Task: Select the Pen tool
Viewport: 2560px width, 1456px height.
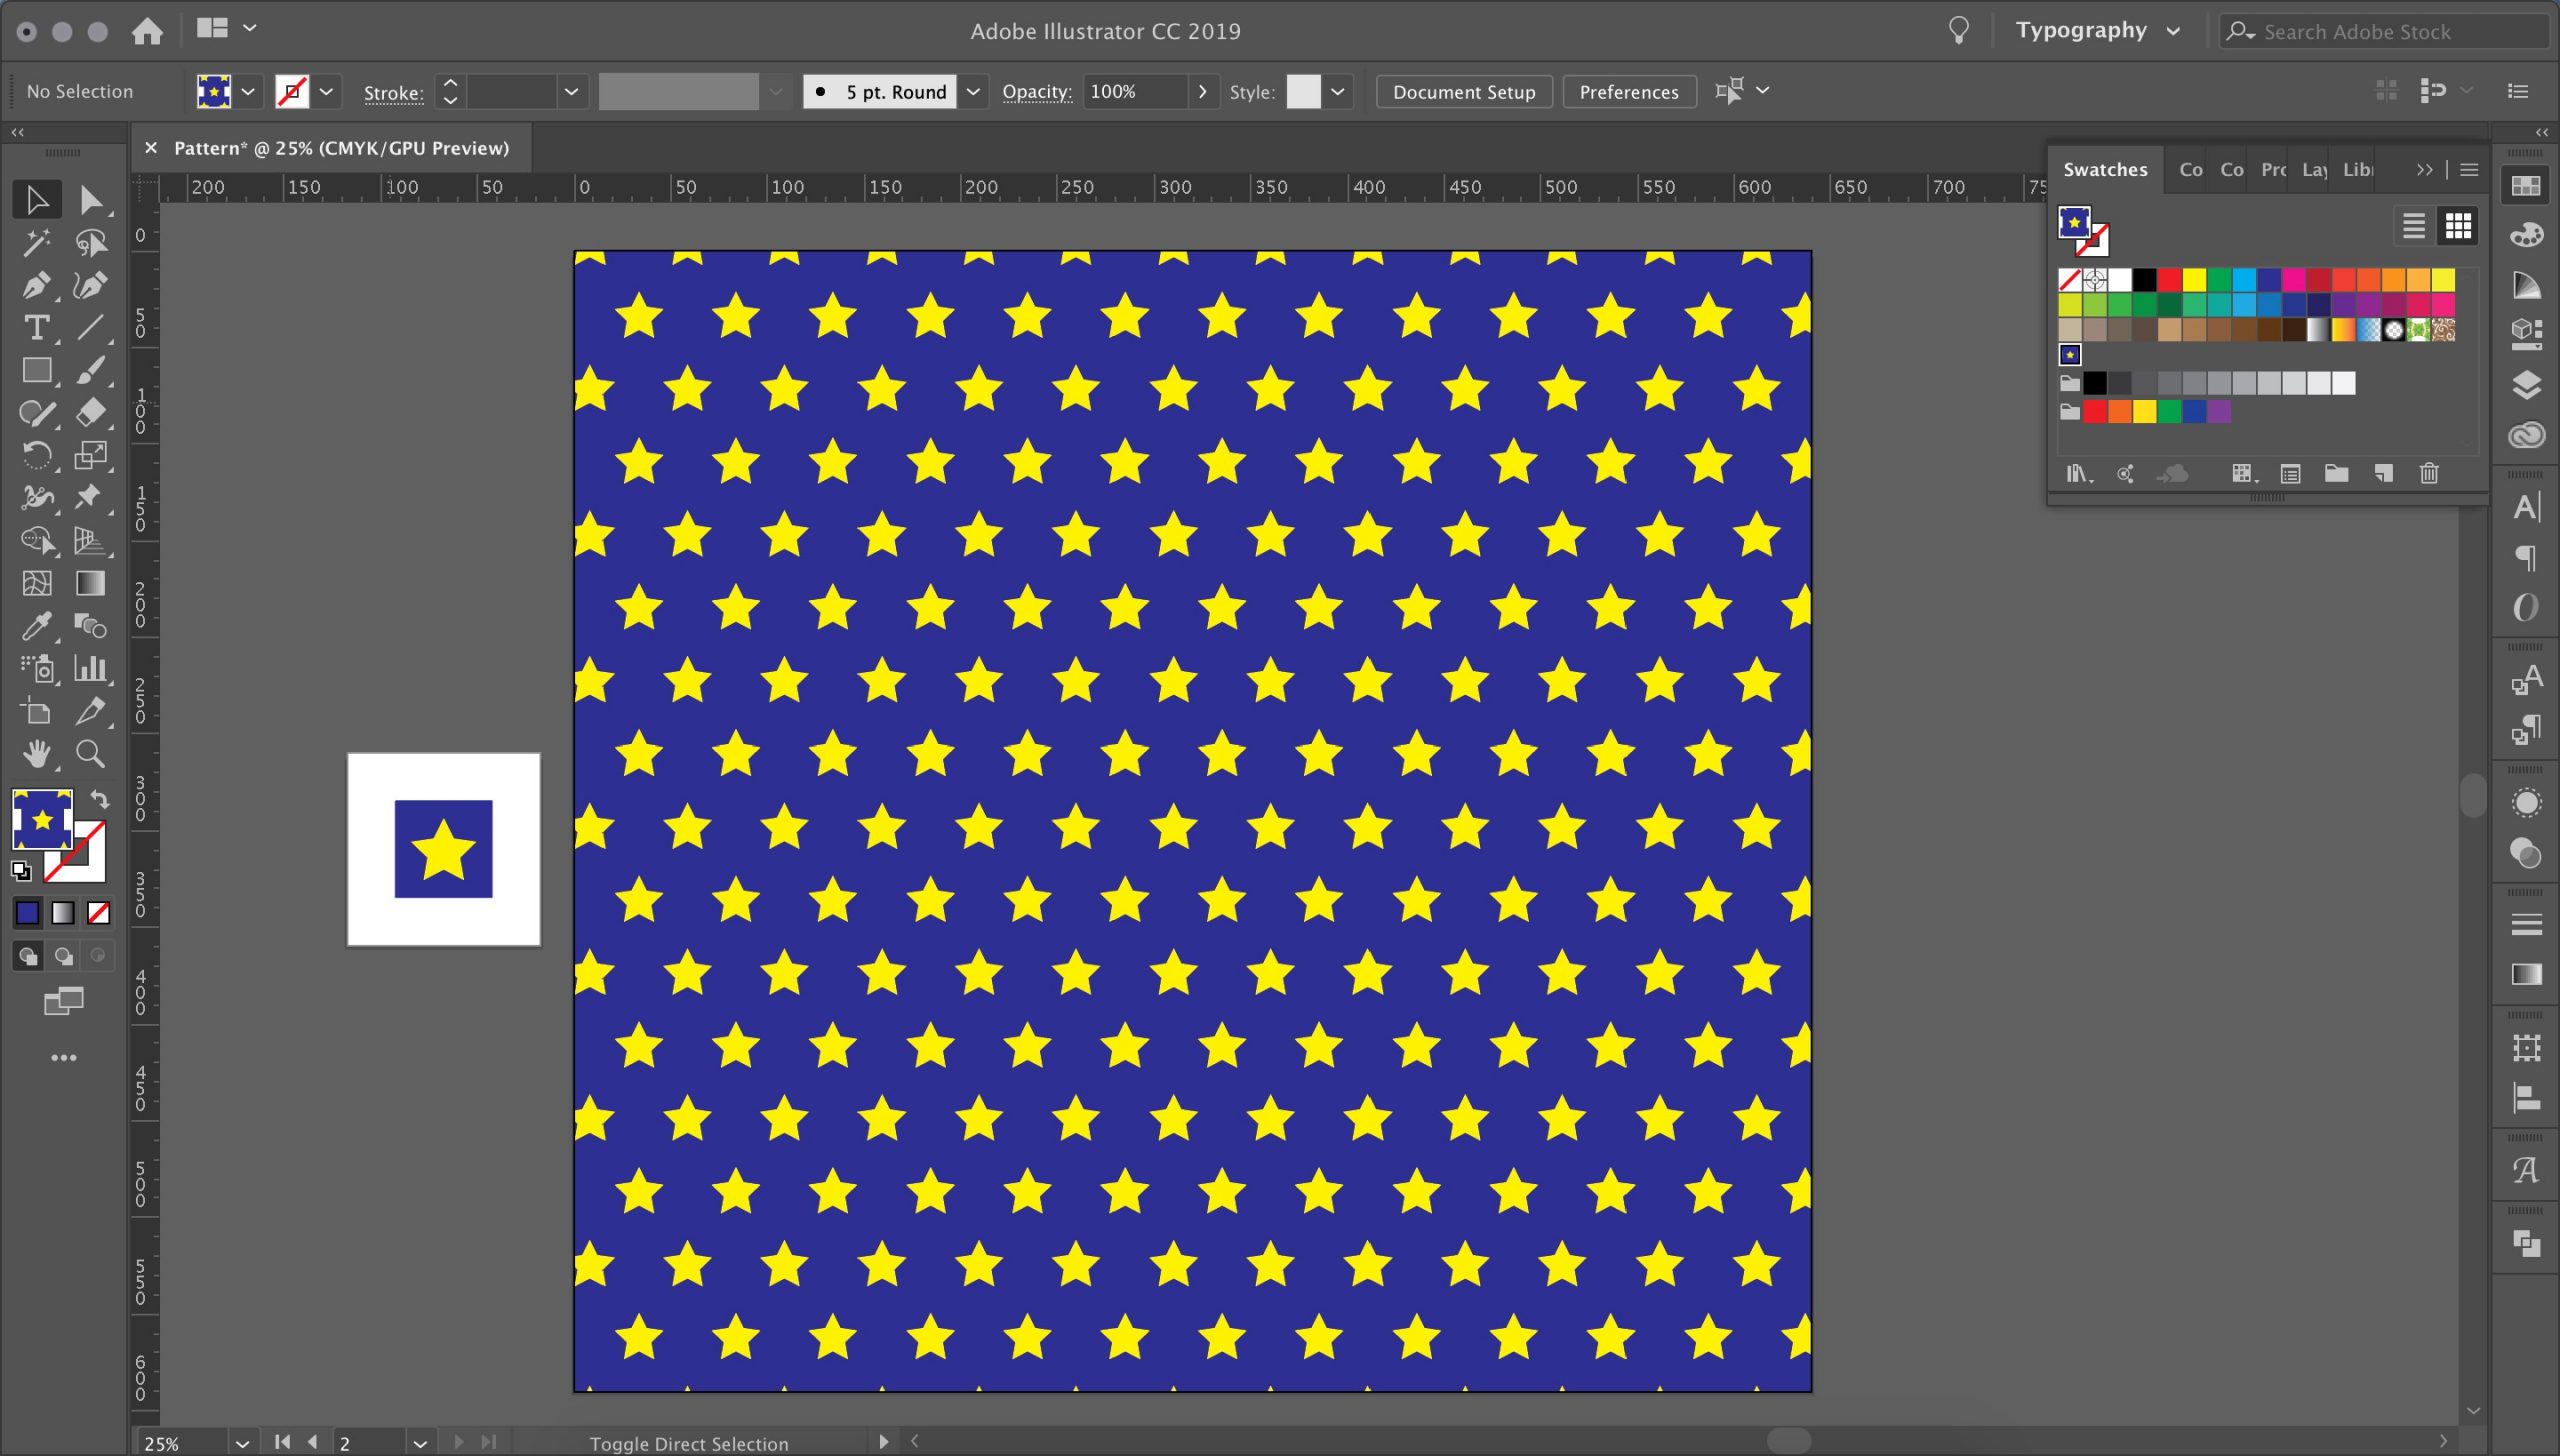Action: [x=36, y=285]
